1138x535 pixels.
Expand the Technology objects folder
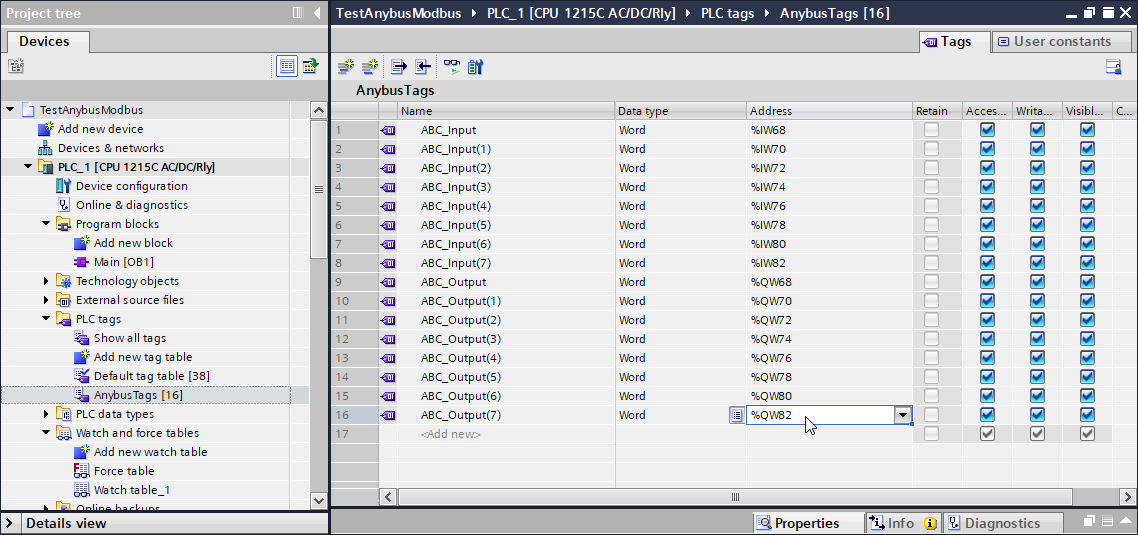pyautogui.click(x=46, y=282)
